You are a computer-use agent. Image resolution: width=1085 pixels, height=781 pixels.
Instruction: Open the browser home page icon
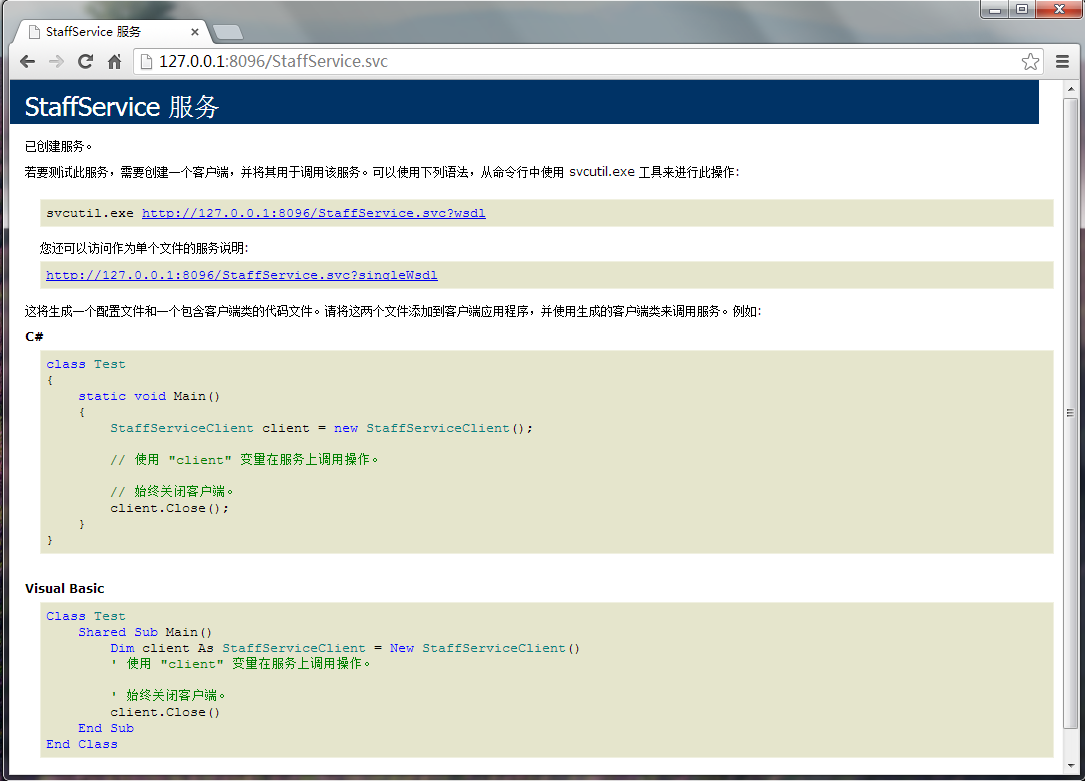[115, 62]
